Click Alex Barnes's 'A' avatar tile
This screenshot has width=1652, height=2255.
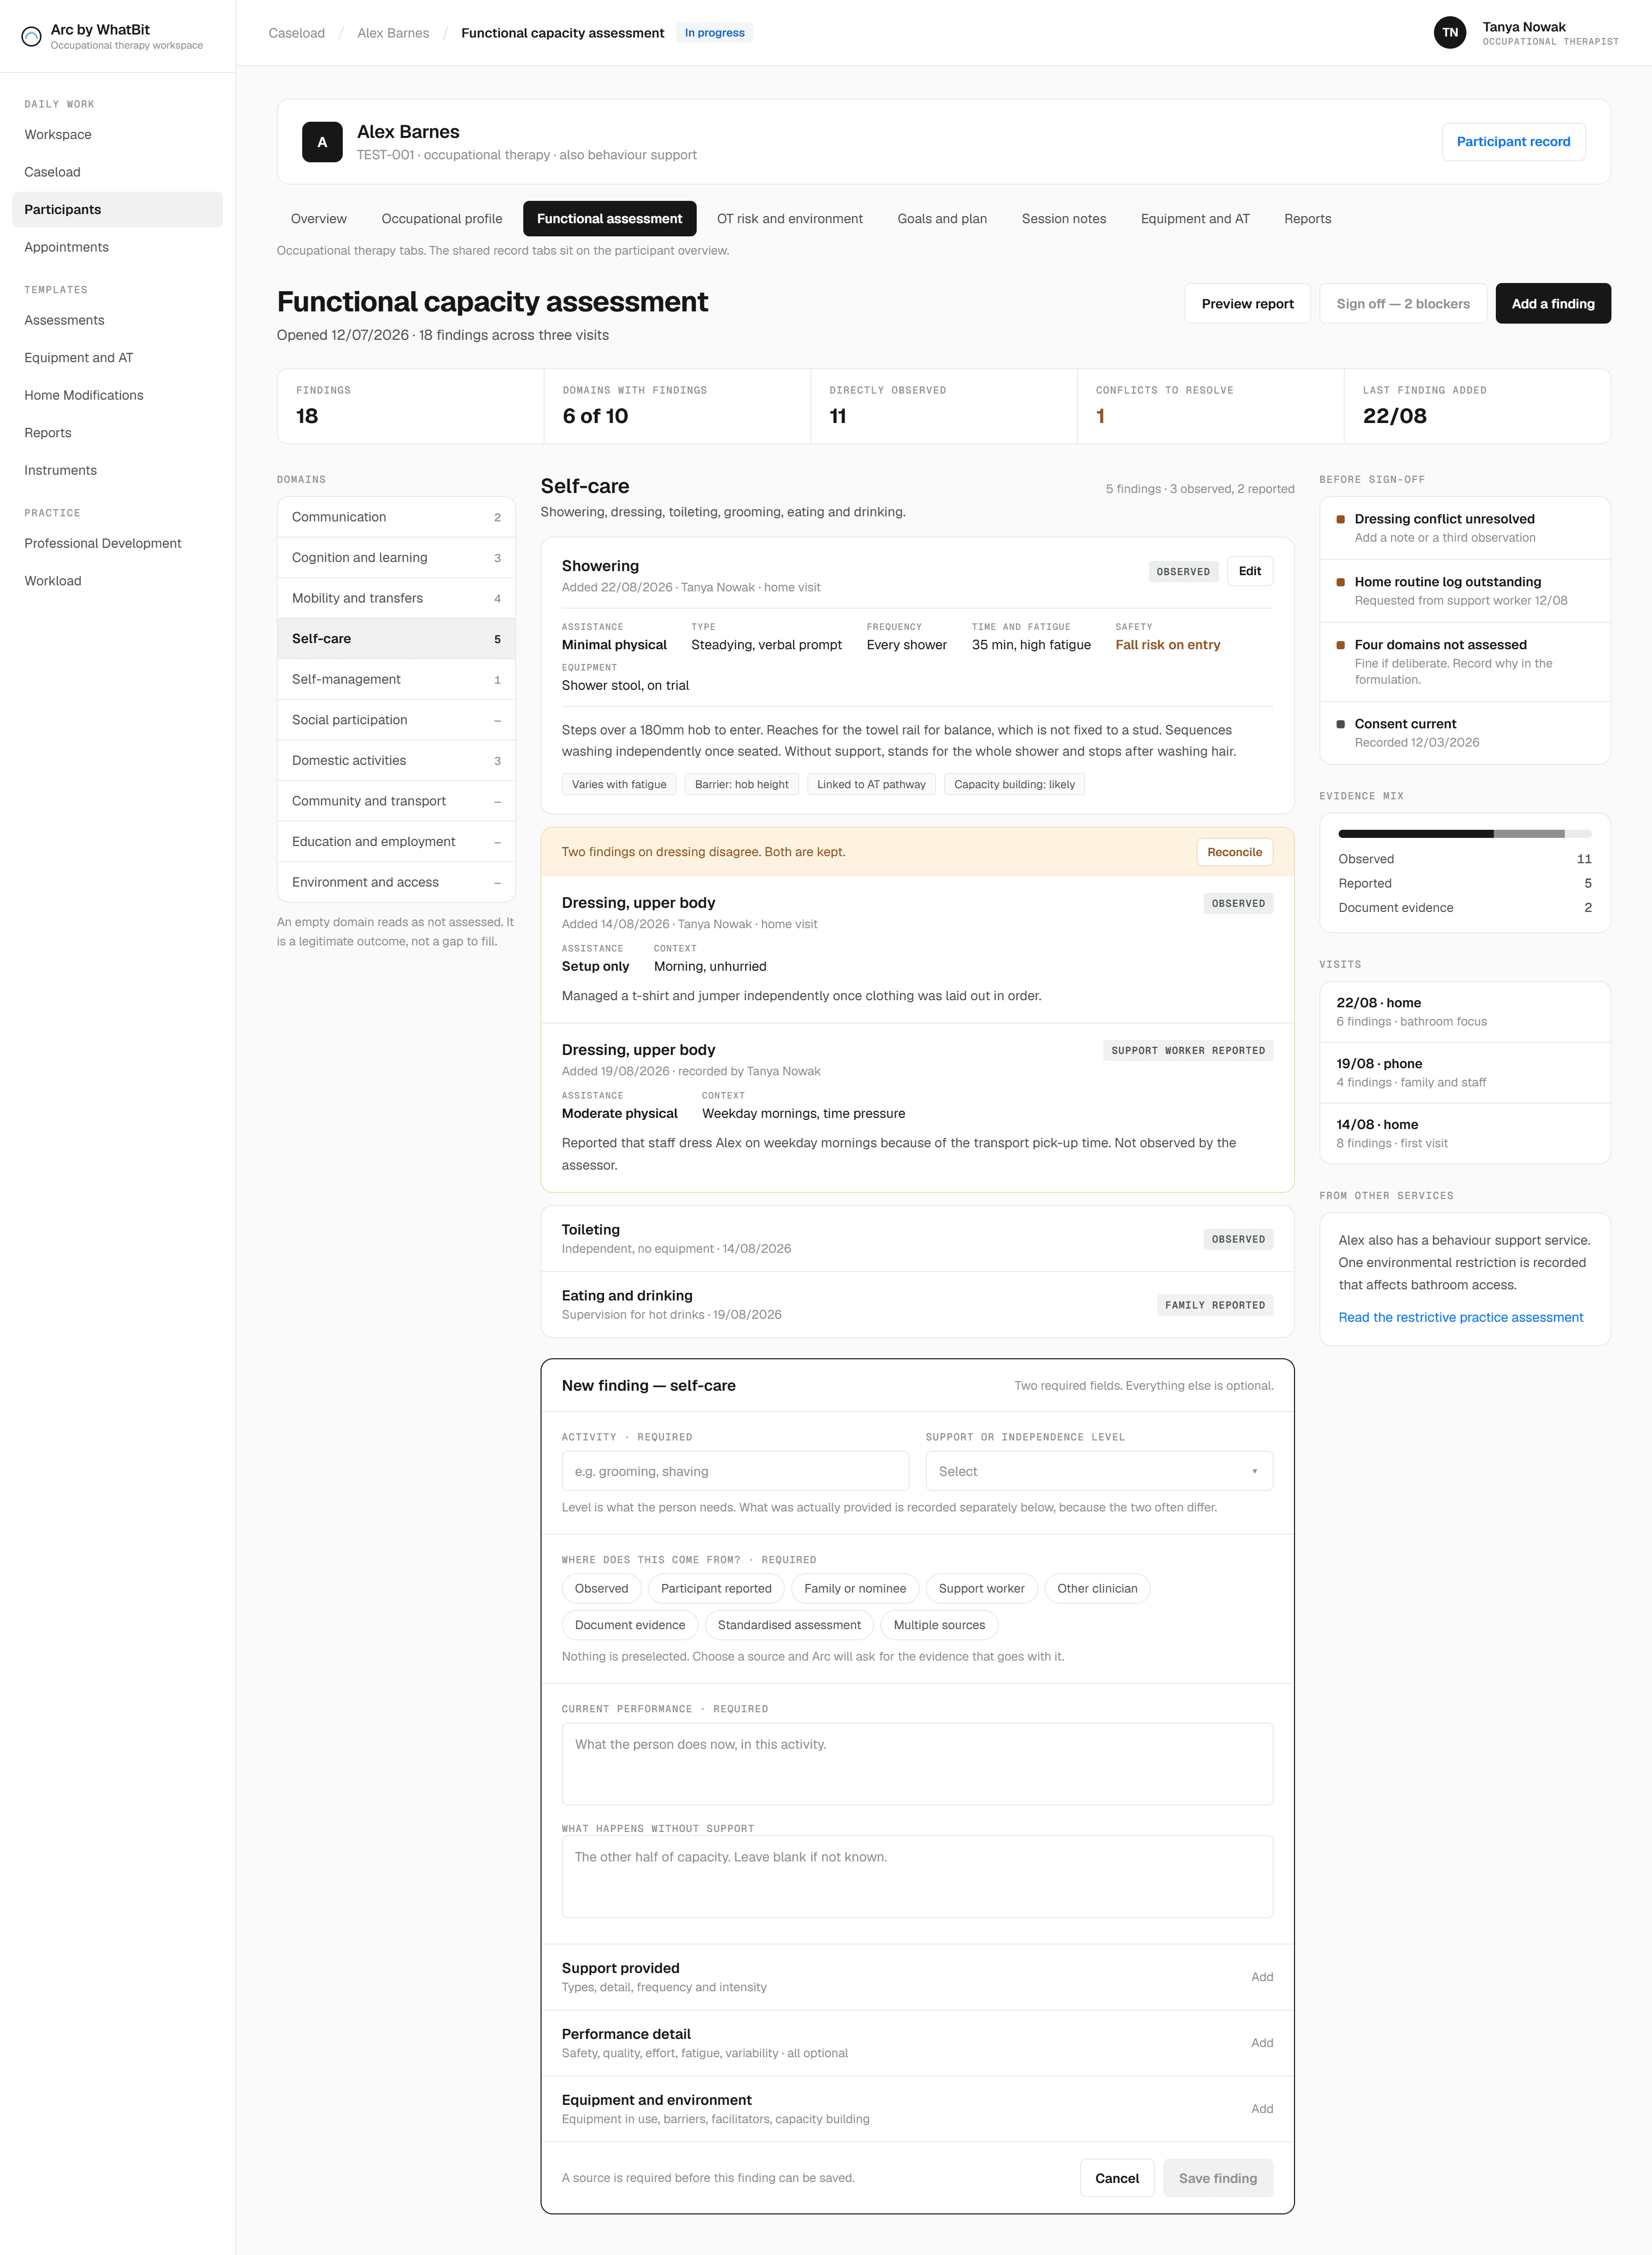coord(322,142)
